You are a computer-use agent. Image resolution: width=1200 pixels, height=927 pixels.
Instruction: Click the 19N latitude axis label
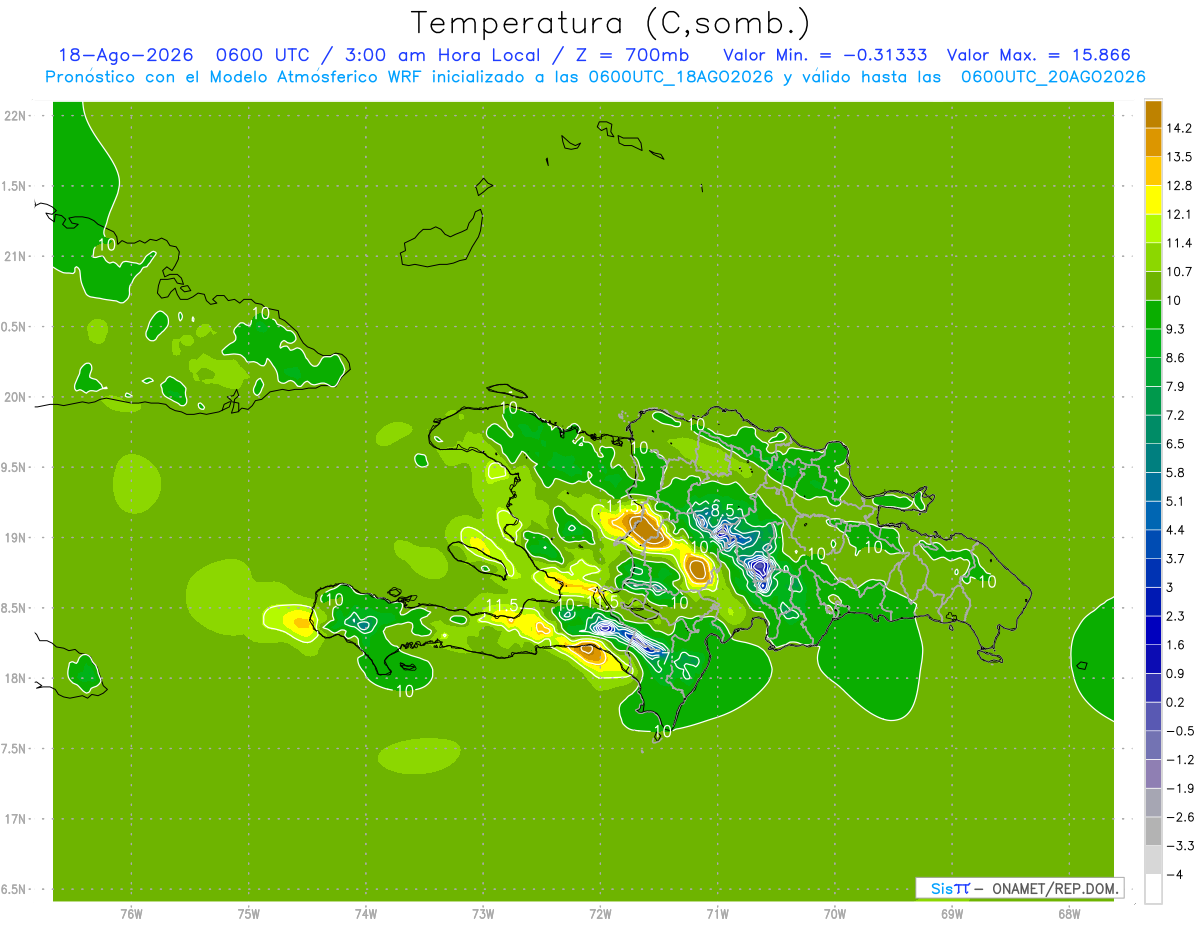[15, 538]
